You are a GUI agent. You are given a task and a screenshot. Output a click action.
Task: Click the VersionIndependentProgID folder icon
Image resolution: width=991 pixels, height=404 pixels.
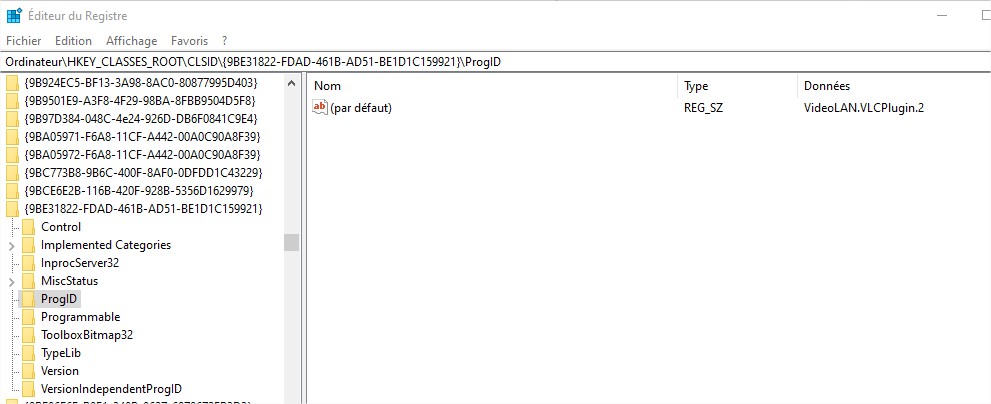coord(28,389)
